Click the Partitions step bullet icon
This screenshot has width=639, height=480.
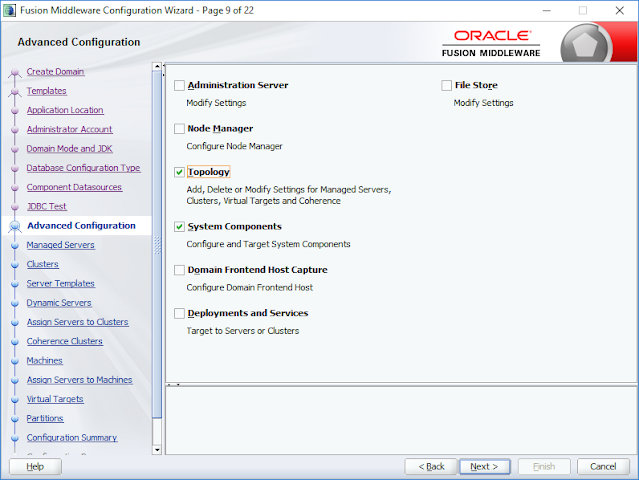coord(15,419)
